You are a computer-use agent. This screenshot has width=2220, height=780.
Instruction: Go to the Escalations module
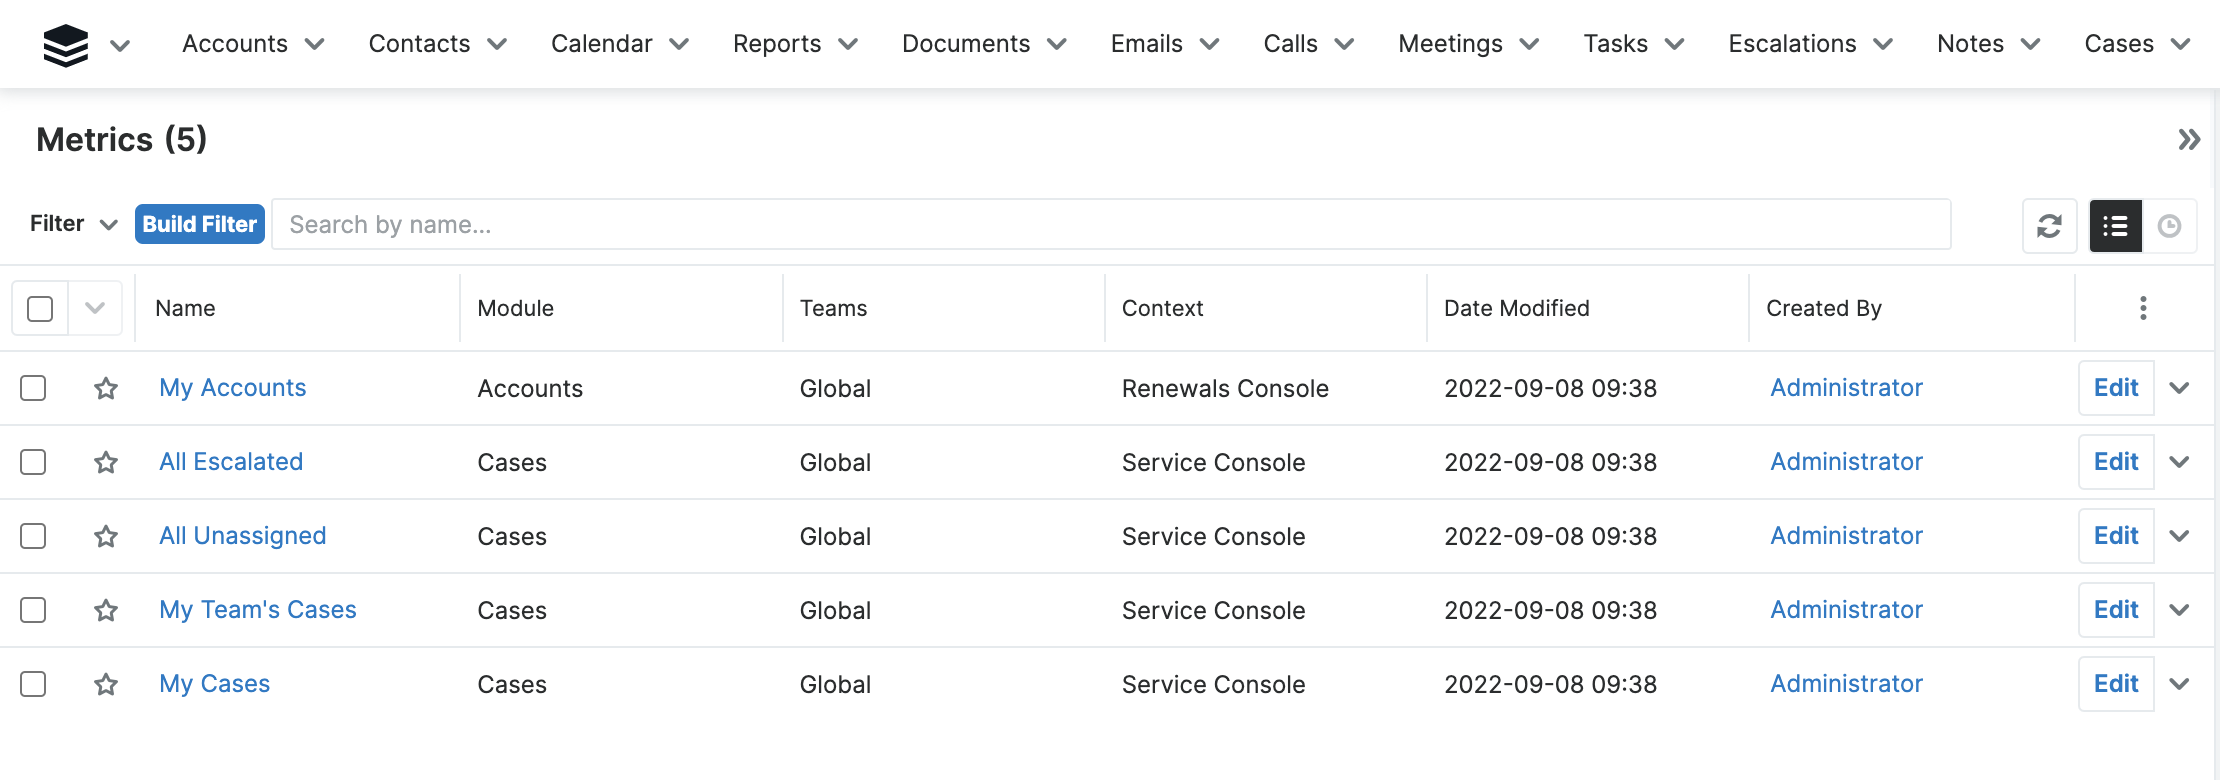tap(1792, 44)
